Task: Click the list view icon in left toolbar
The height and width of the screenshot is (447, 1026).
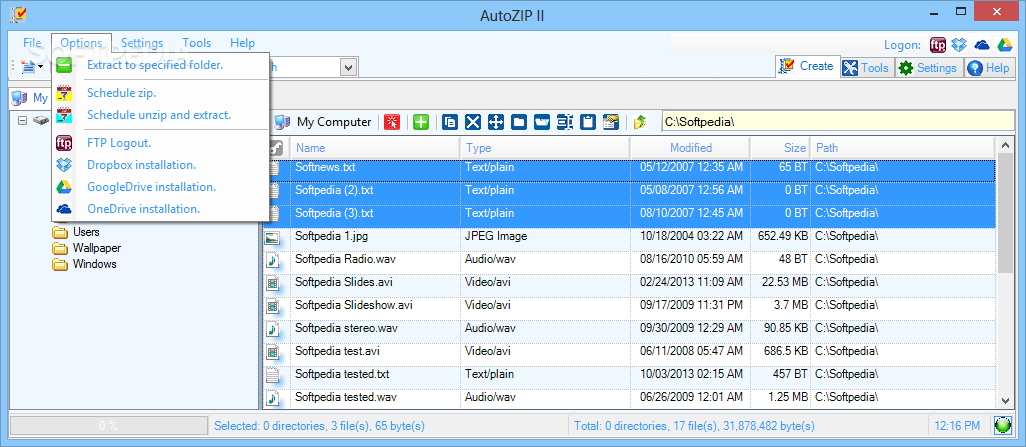Action: coord(28,66)
